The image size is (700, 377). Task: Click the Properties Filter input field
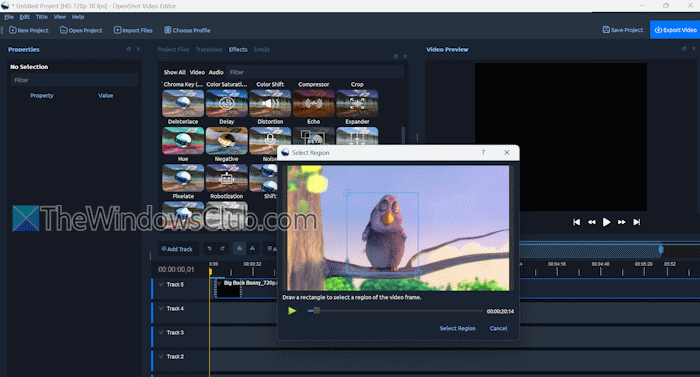[x=74, y=80]
